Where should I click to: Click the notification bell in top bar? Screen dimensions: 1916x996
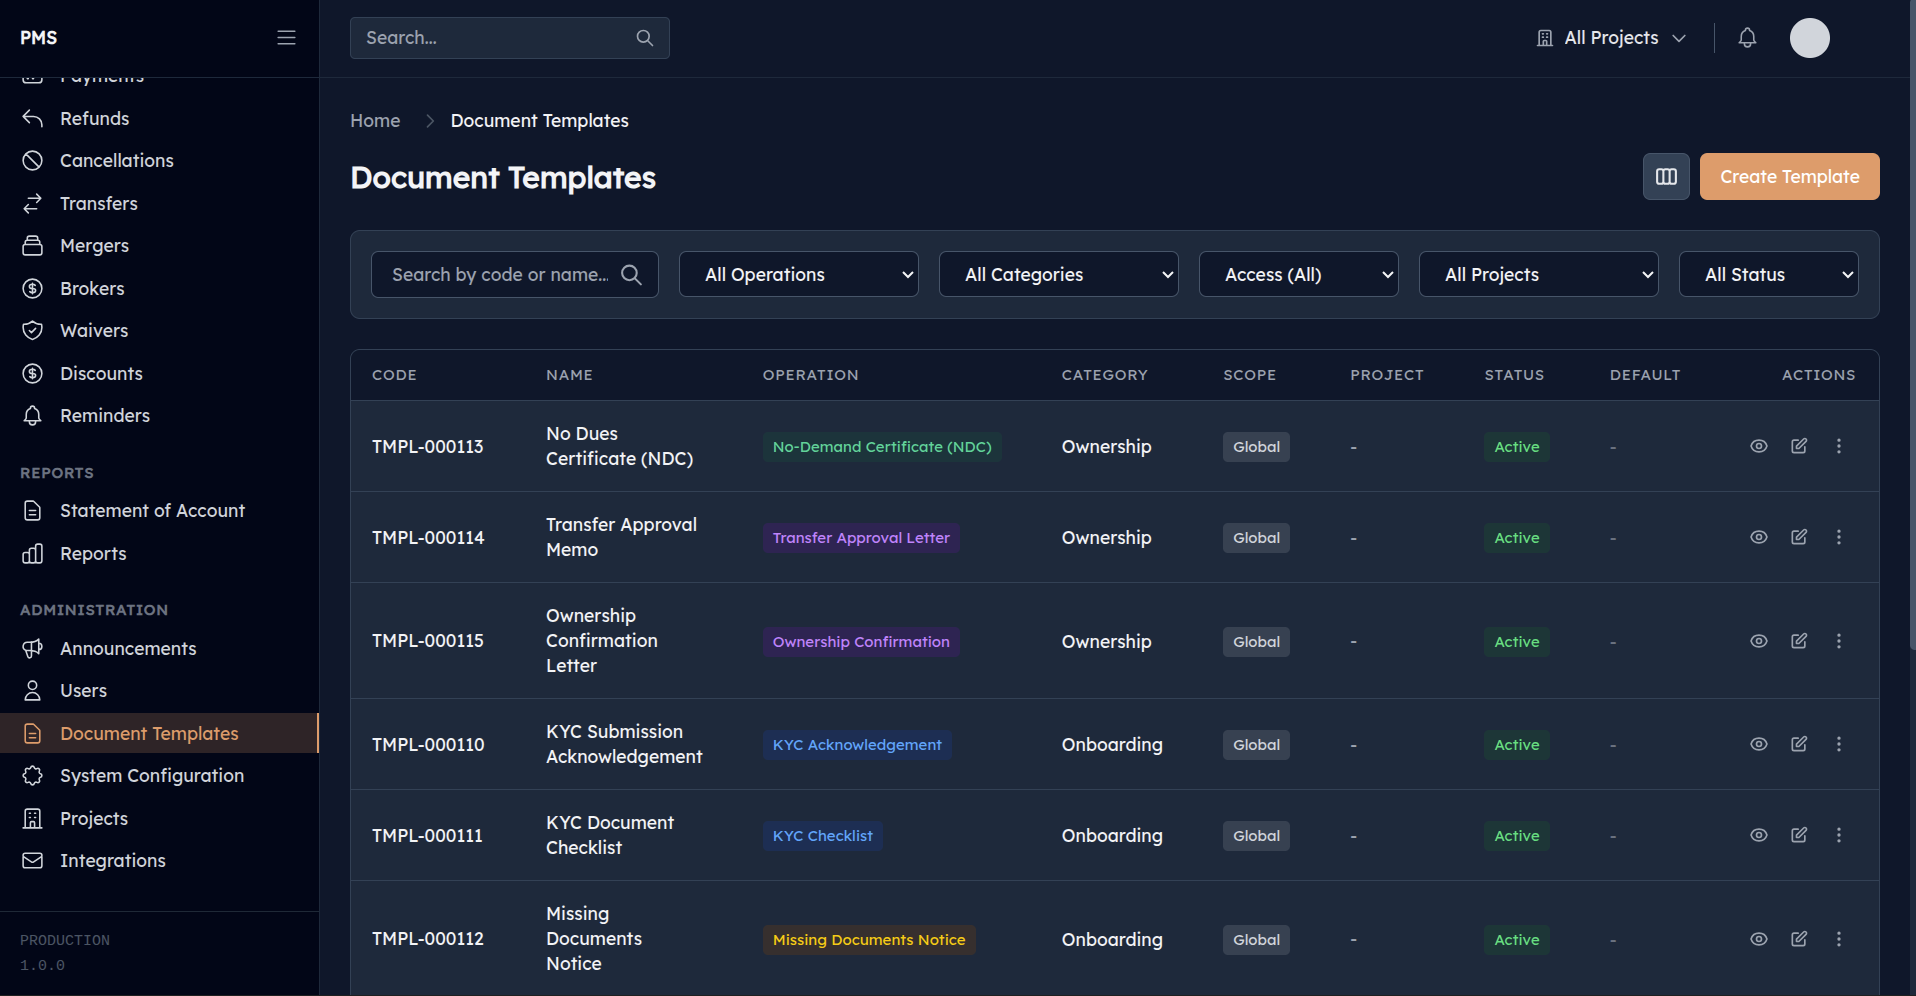coord(1746,37)
